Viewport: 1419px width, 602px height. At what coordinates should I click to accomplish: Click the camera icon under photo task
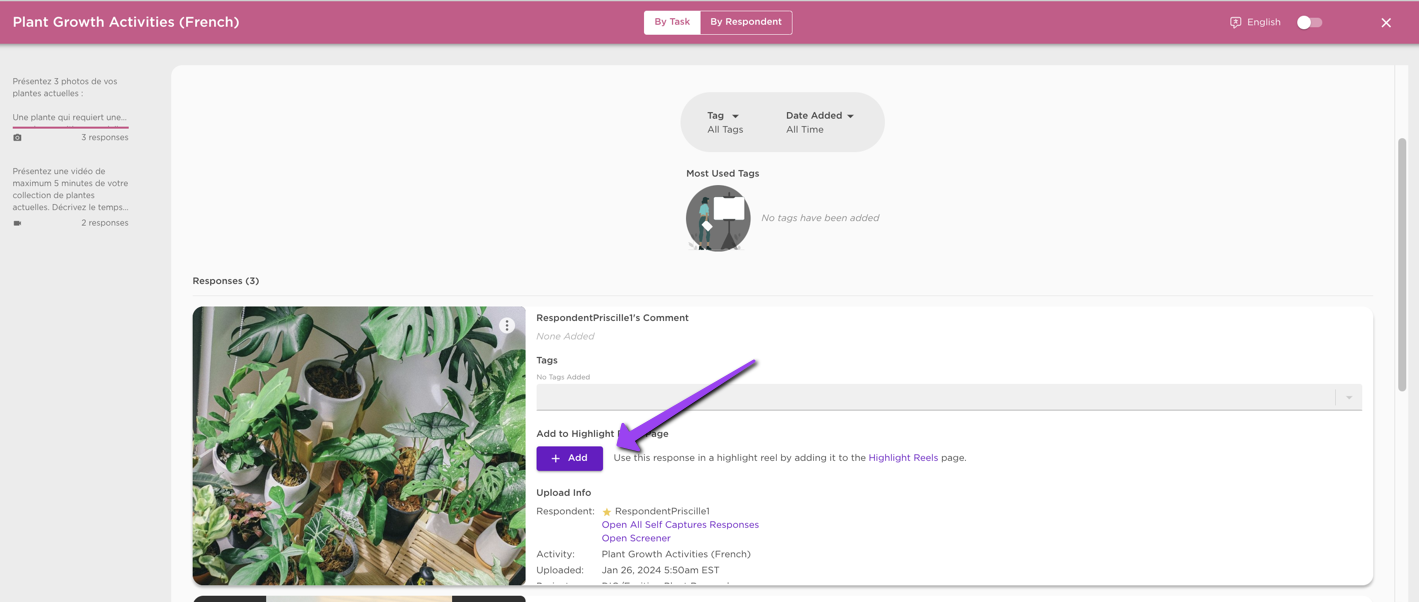click(17, 138)
